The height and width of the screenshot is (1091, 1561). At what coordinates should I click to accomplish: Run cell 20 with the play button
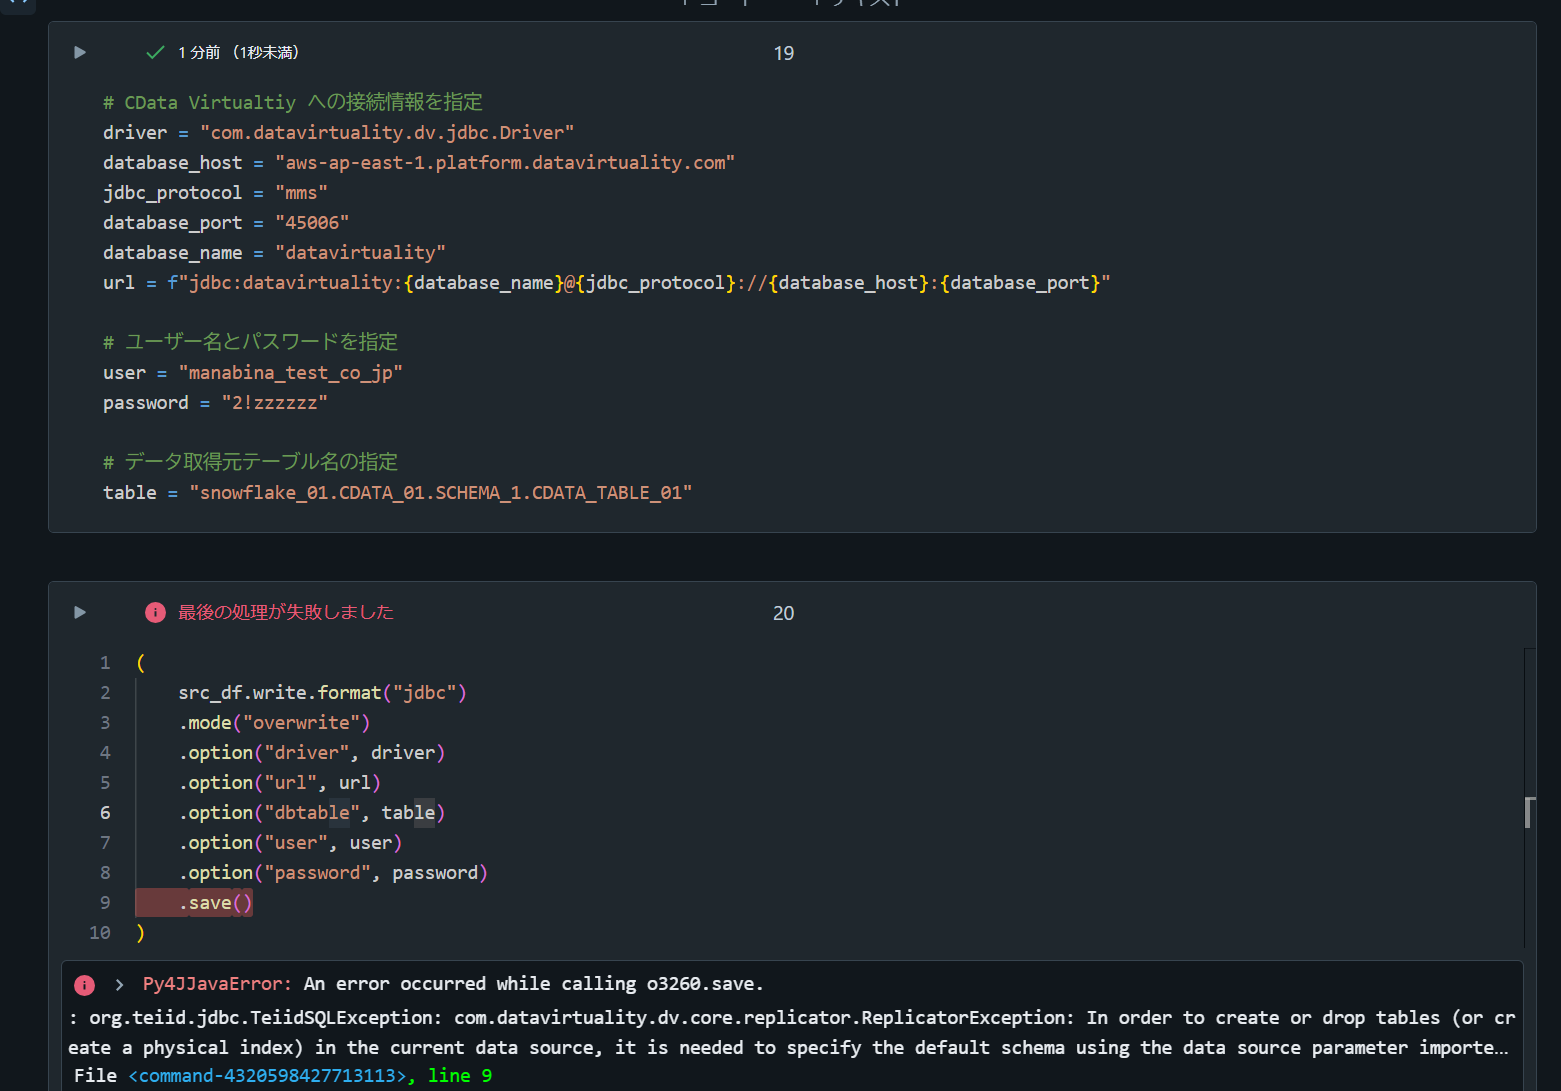pyautogui.click(x=80, y=612)
